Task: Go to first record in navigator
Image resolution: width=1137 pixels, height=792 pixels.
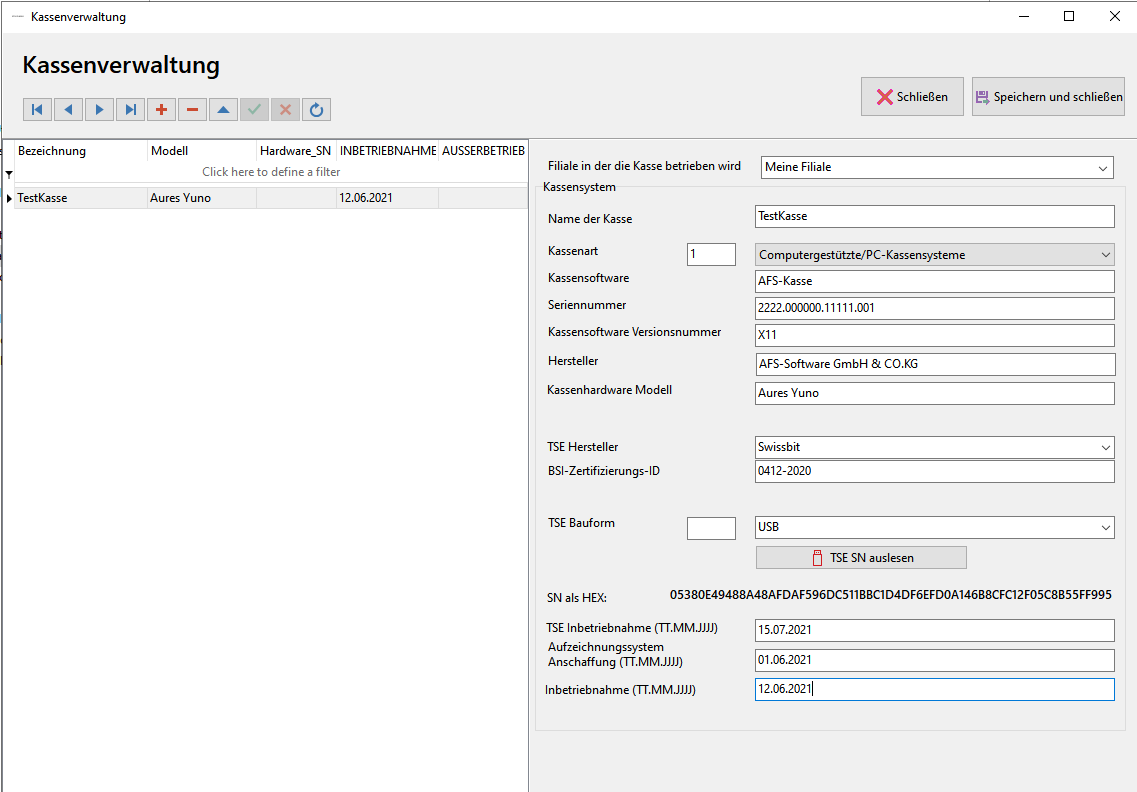Action: click(x=37, y=110)
